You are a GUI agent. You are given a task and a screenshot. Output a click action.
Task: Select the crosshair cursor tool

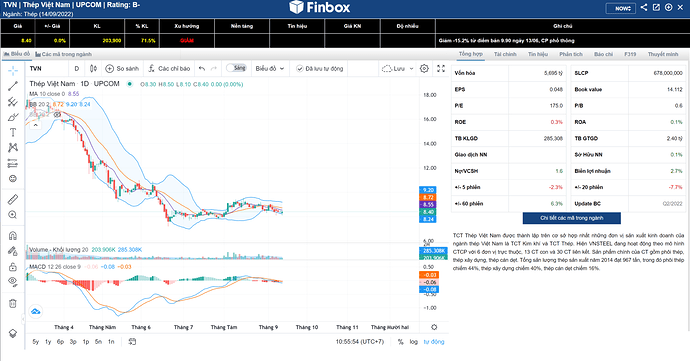13,70
